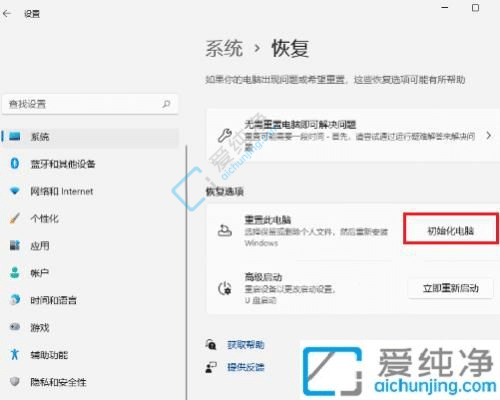
Task: Open 系统 category in sidebar
Action: [91, 137]
